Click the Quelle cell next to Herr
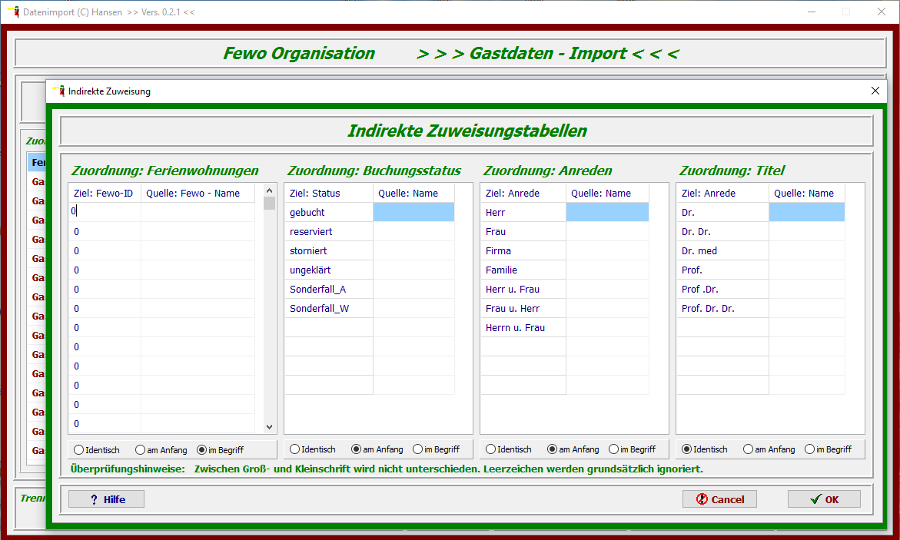 click(607, 212)
